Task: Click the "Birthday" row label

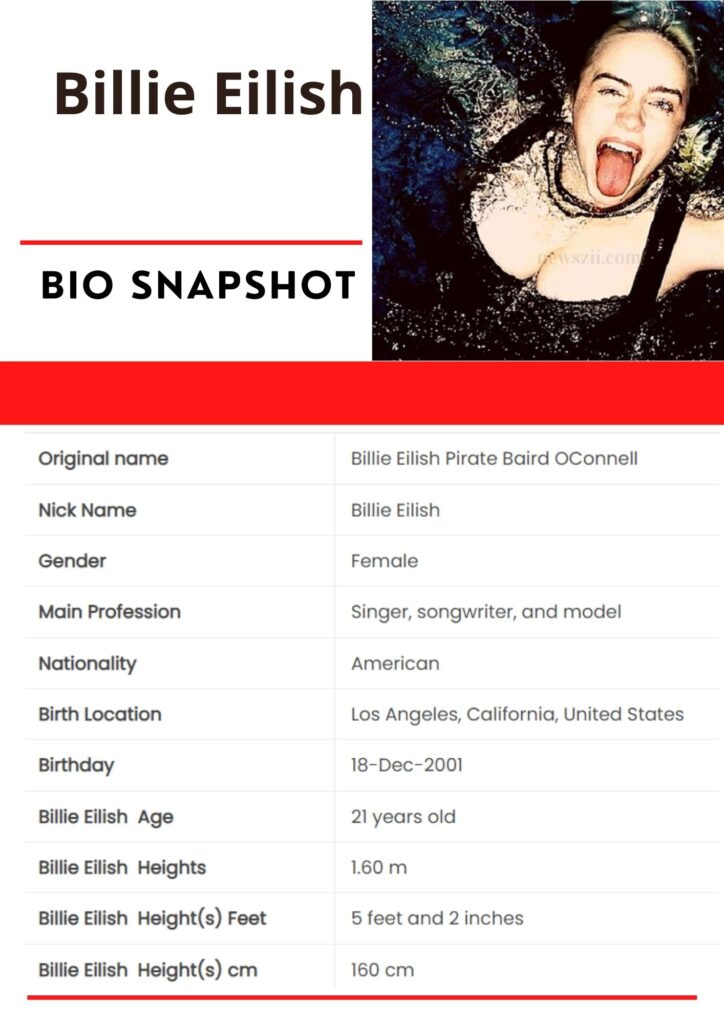Action: click(76, 765)
